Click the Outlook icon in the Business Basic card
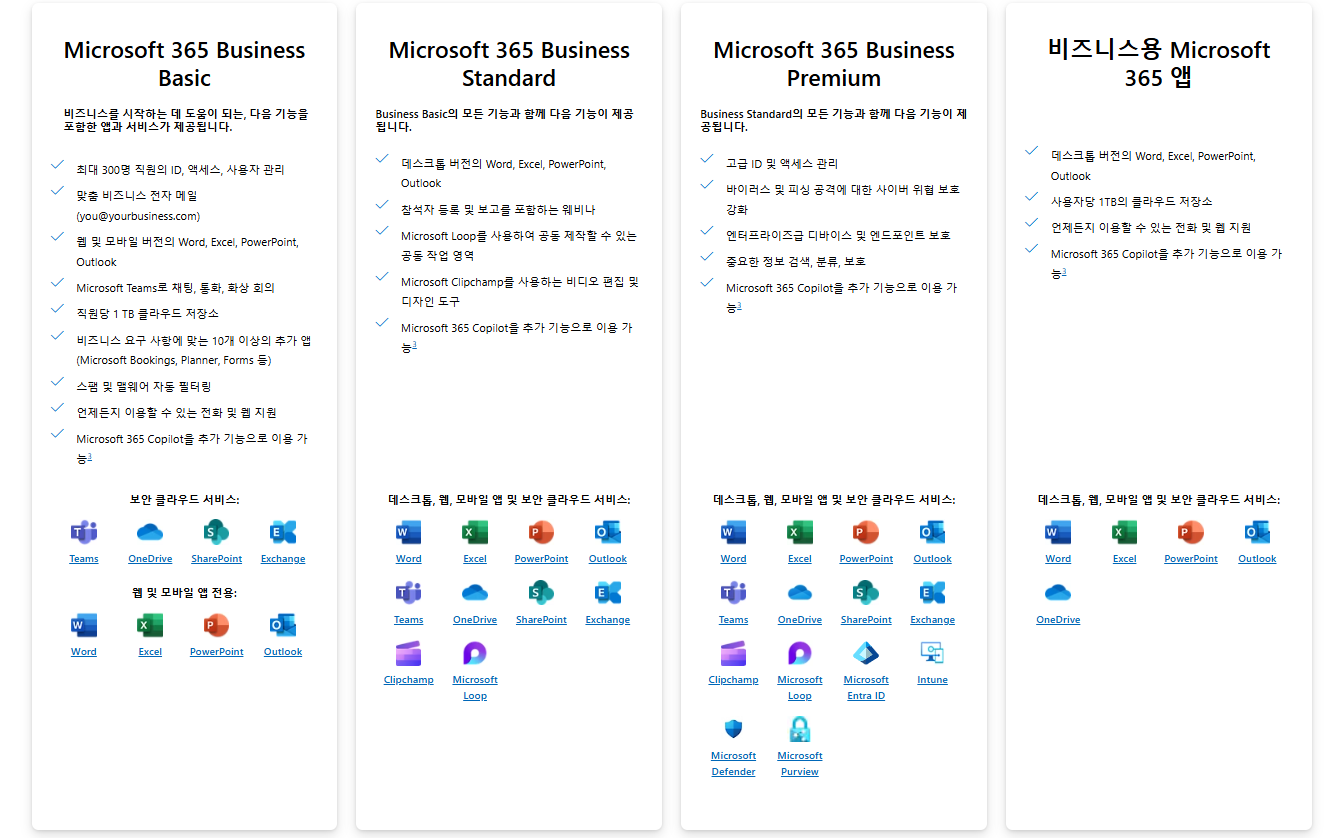 (283, 625)
